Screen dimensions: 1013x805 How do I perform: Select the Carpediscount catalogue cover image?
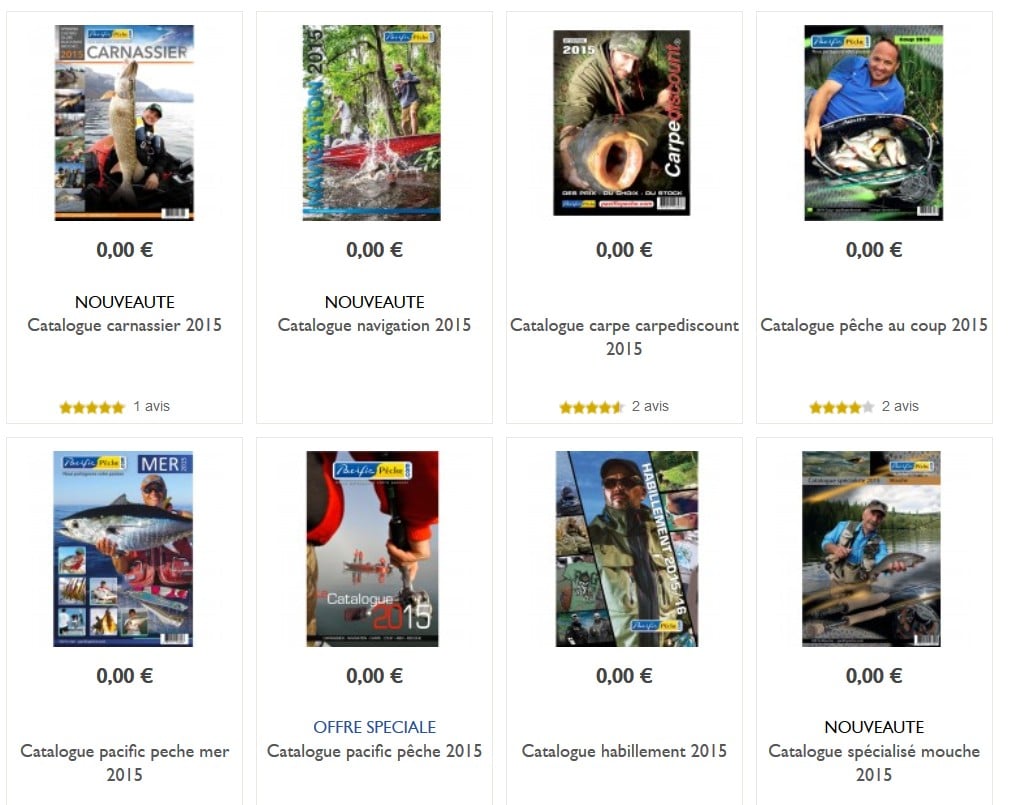pyautogui.click(x=622, y=123)
